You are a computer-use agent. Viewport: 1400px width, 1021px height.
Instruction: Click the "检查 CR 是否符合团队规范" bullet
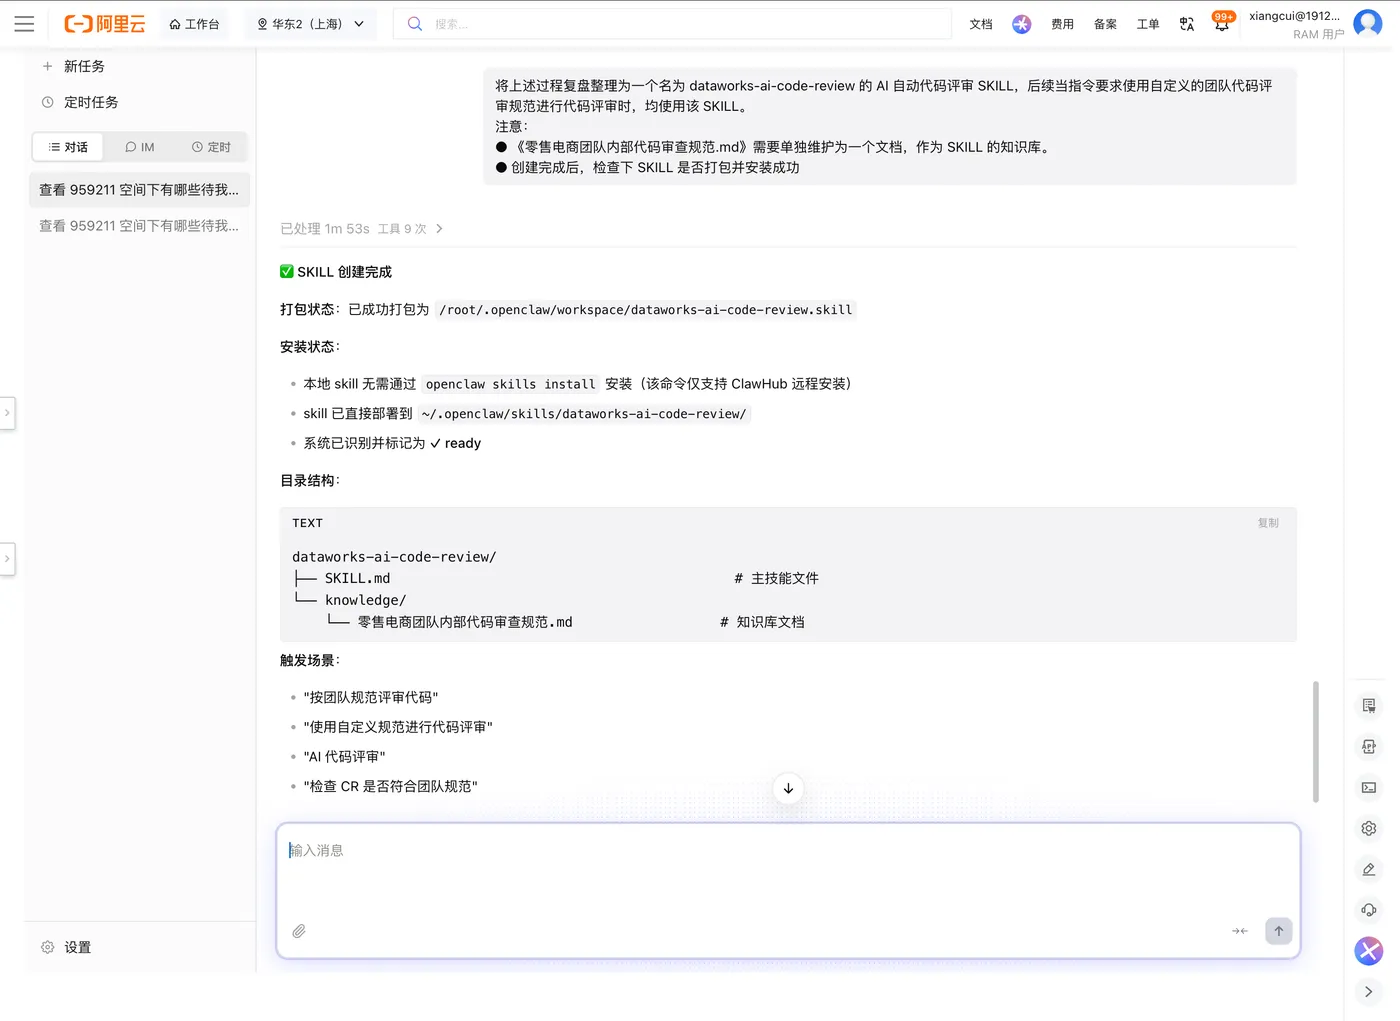coord(391,786)
